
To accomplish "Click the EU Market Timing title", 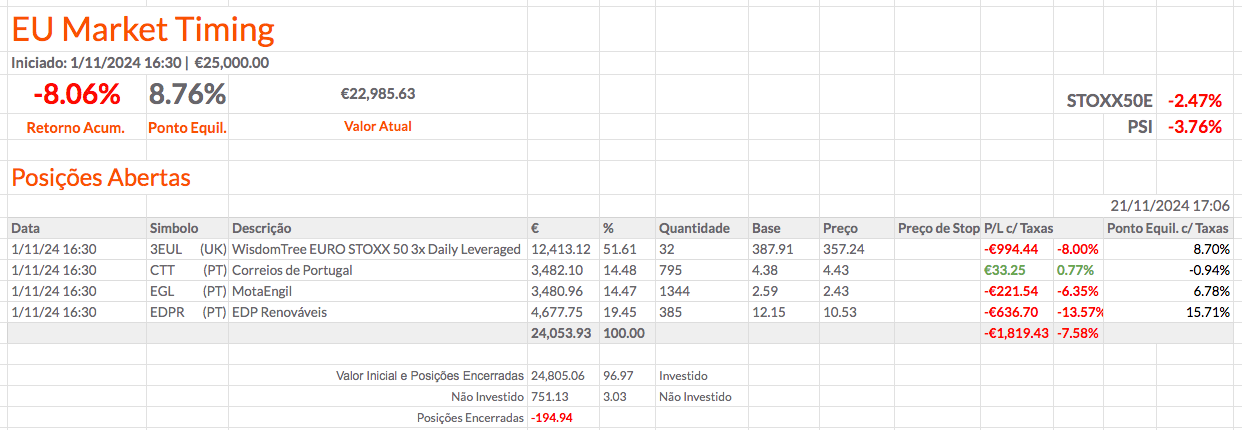I will [142, 30].
